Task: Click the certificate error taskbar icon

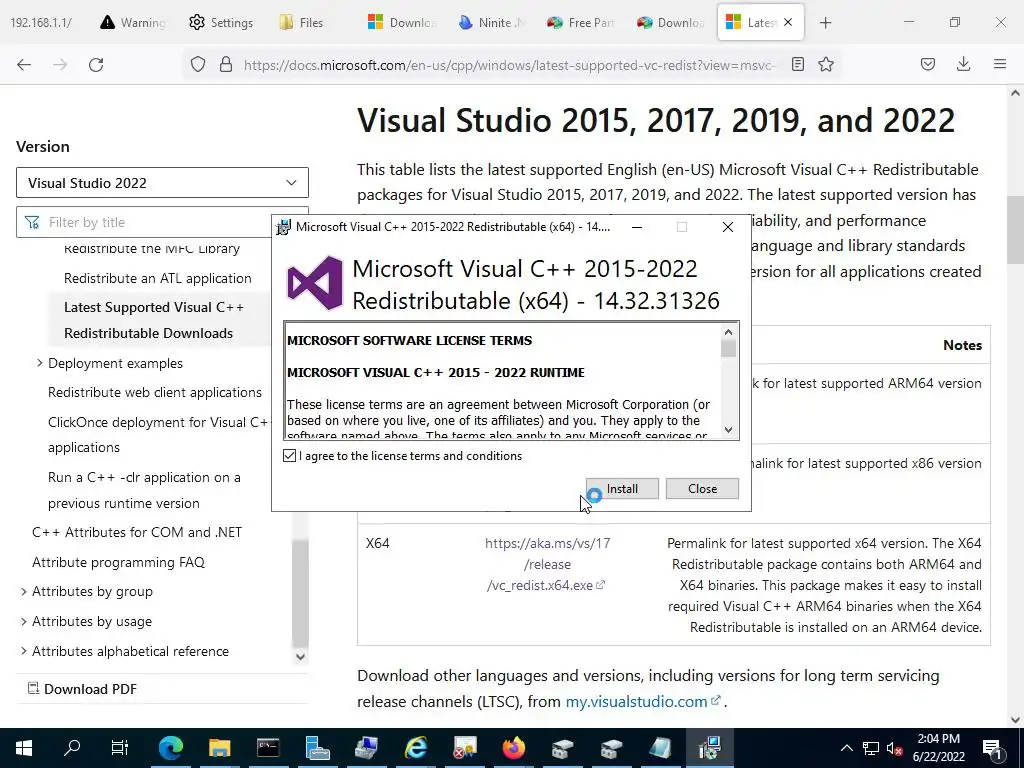Action: [464, 748]
